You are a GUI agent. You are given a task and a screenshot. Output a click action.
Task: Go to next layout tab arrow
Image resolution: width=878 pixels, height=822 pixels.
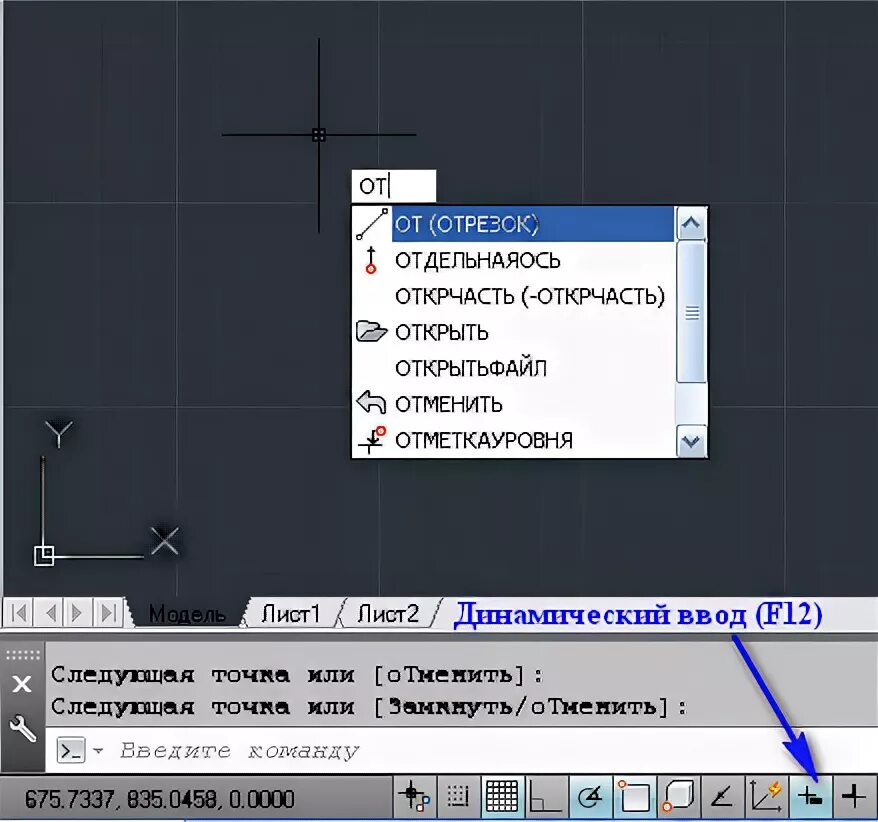78,614
